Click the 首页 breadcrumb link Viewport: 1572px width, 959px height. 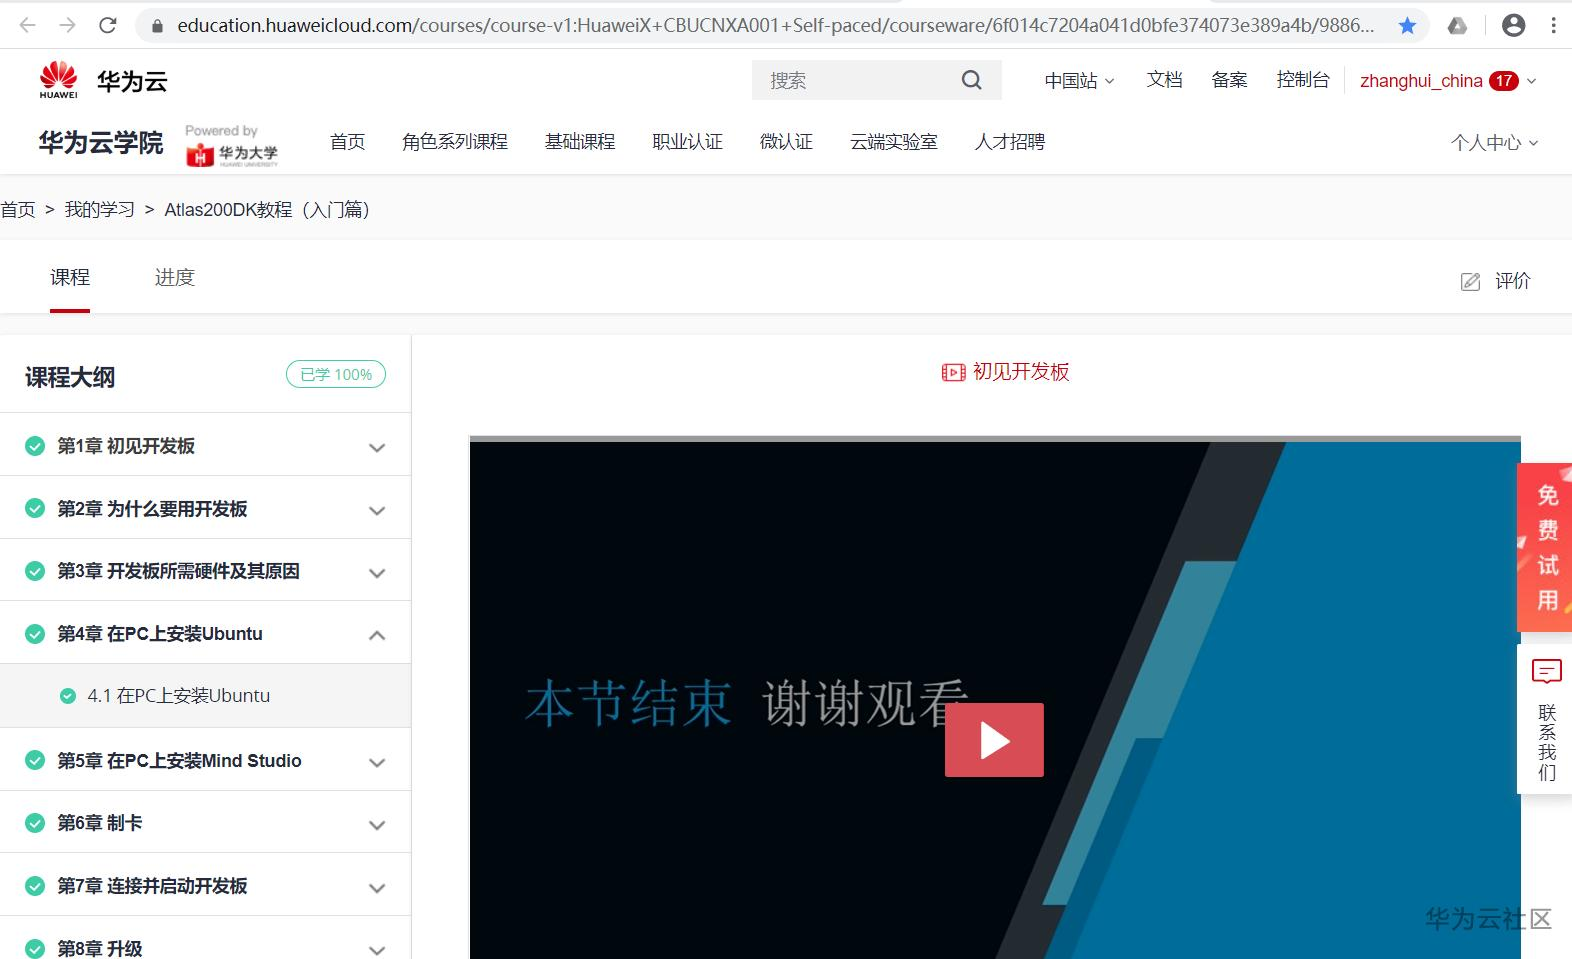pyautogui.click(x=18, y=210)
